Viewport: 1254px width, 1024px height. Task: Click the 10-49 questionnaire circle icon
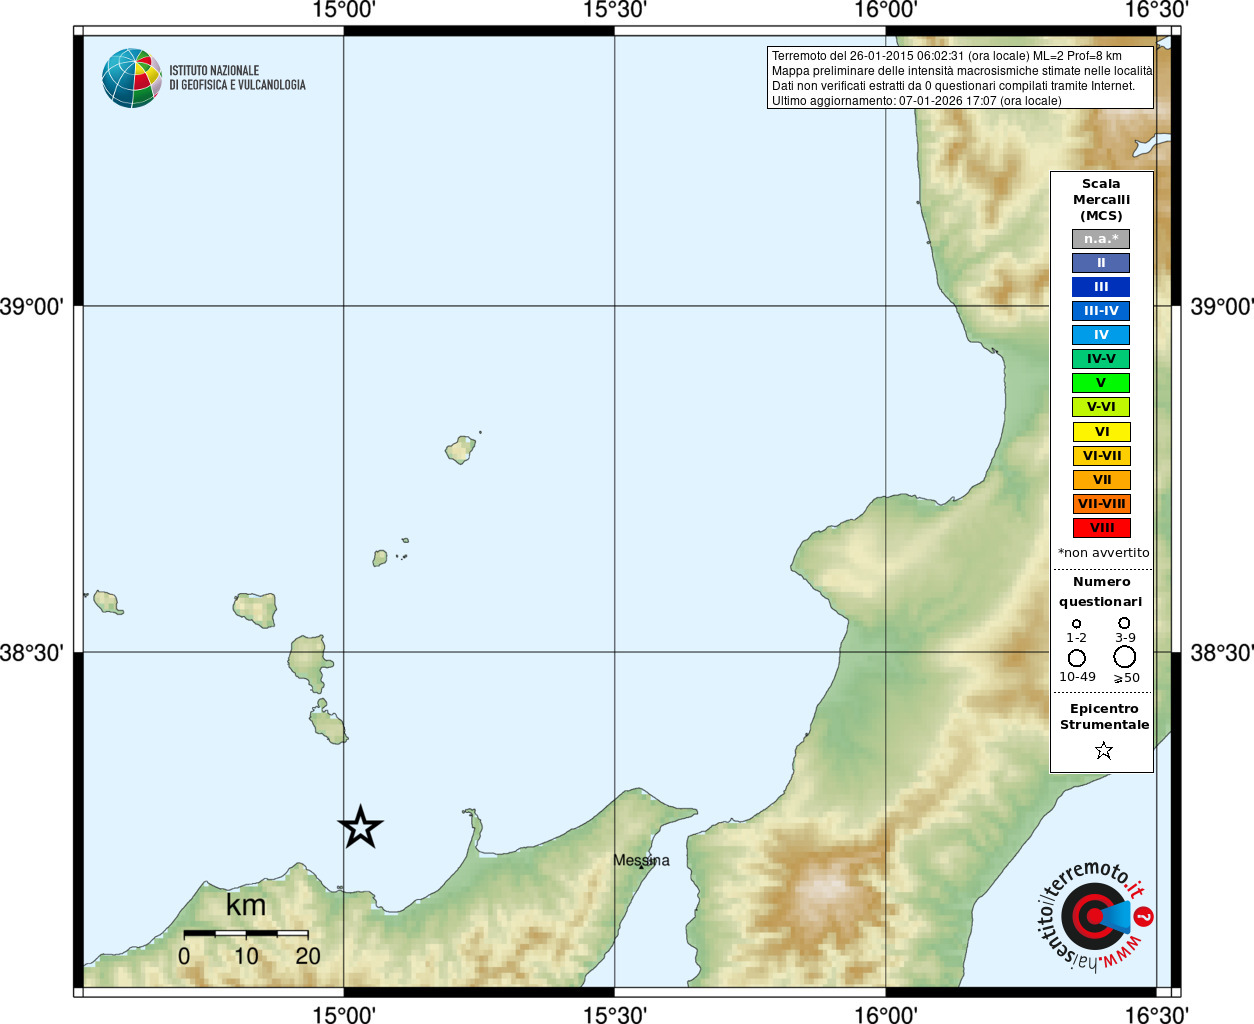pos(1076,658)
